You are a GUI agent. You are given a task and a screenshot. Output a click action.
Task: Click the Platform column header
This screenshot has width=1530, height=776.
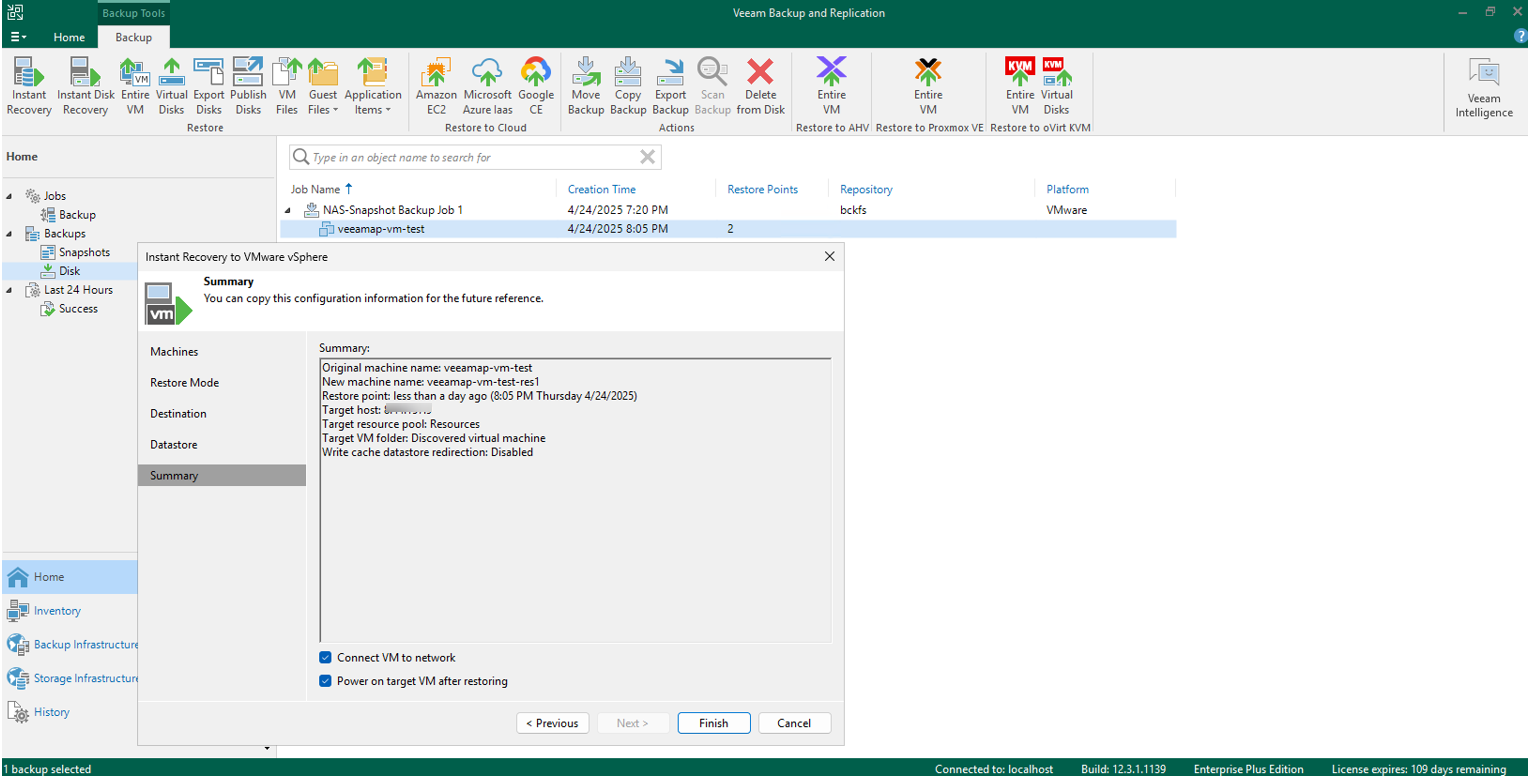pos(1067,189)
